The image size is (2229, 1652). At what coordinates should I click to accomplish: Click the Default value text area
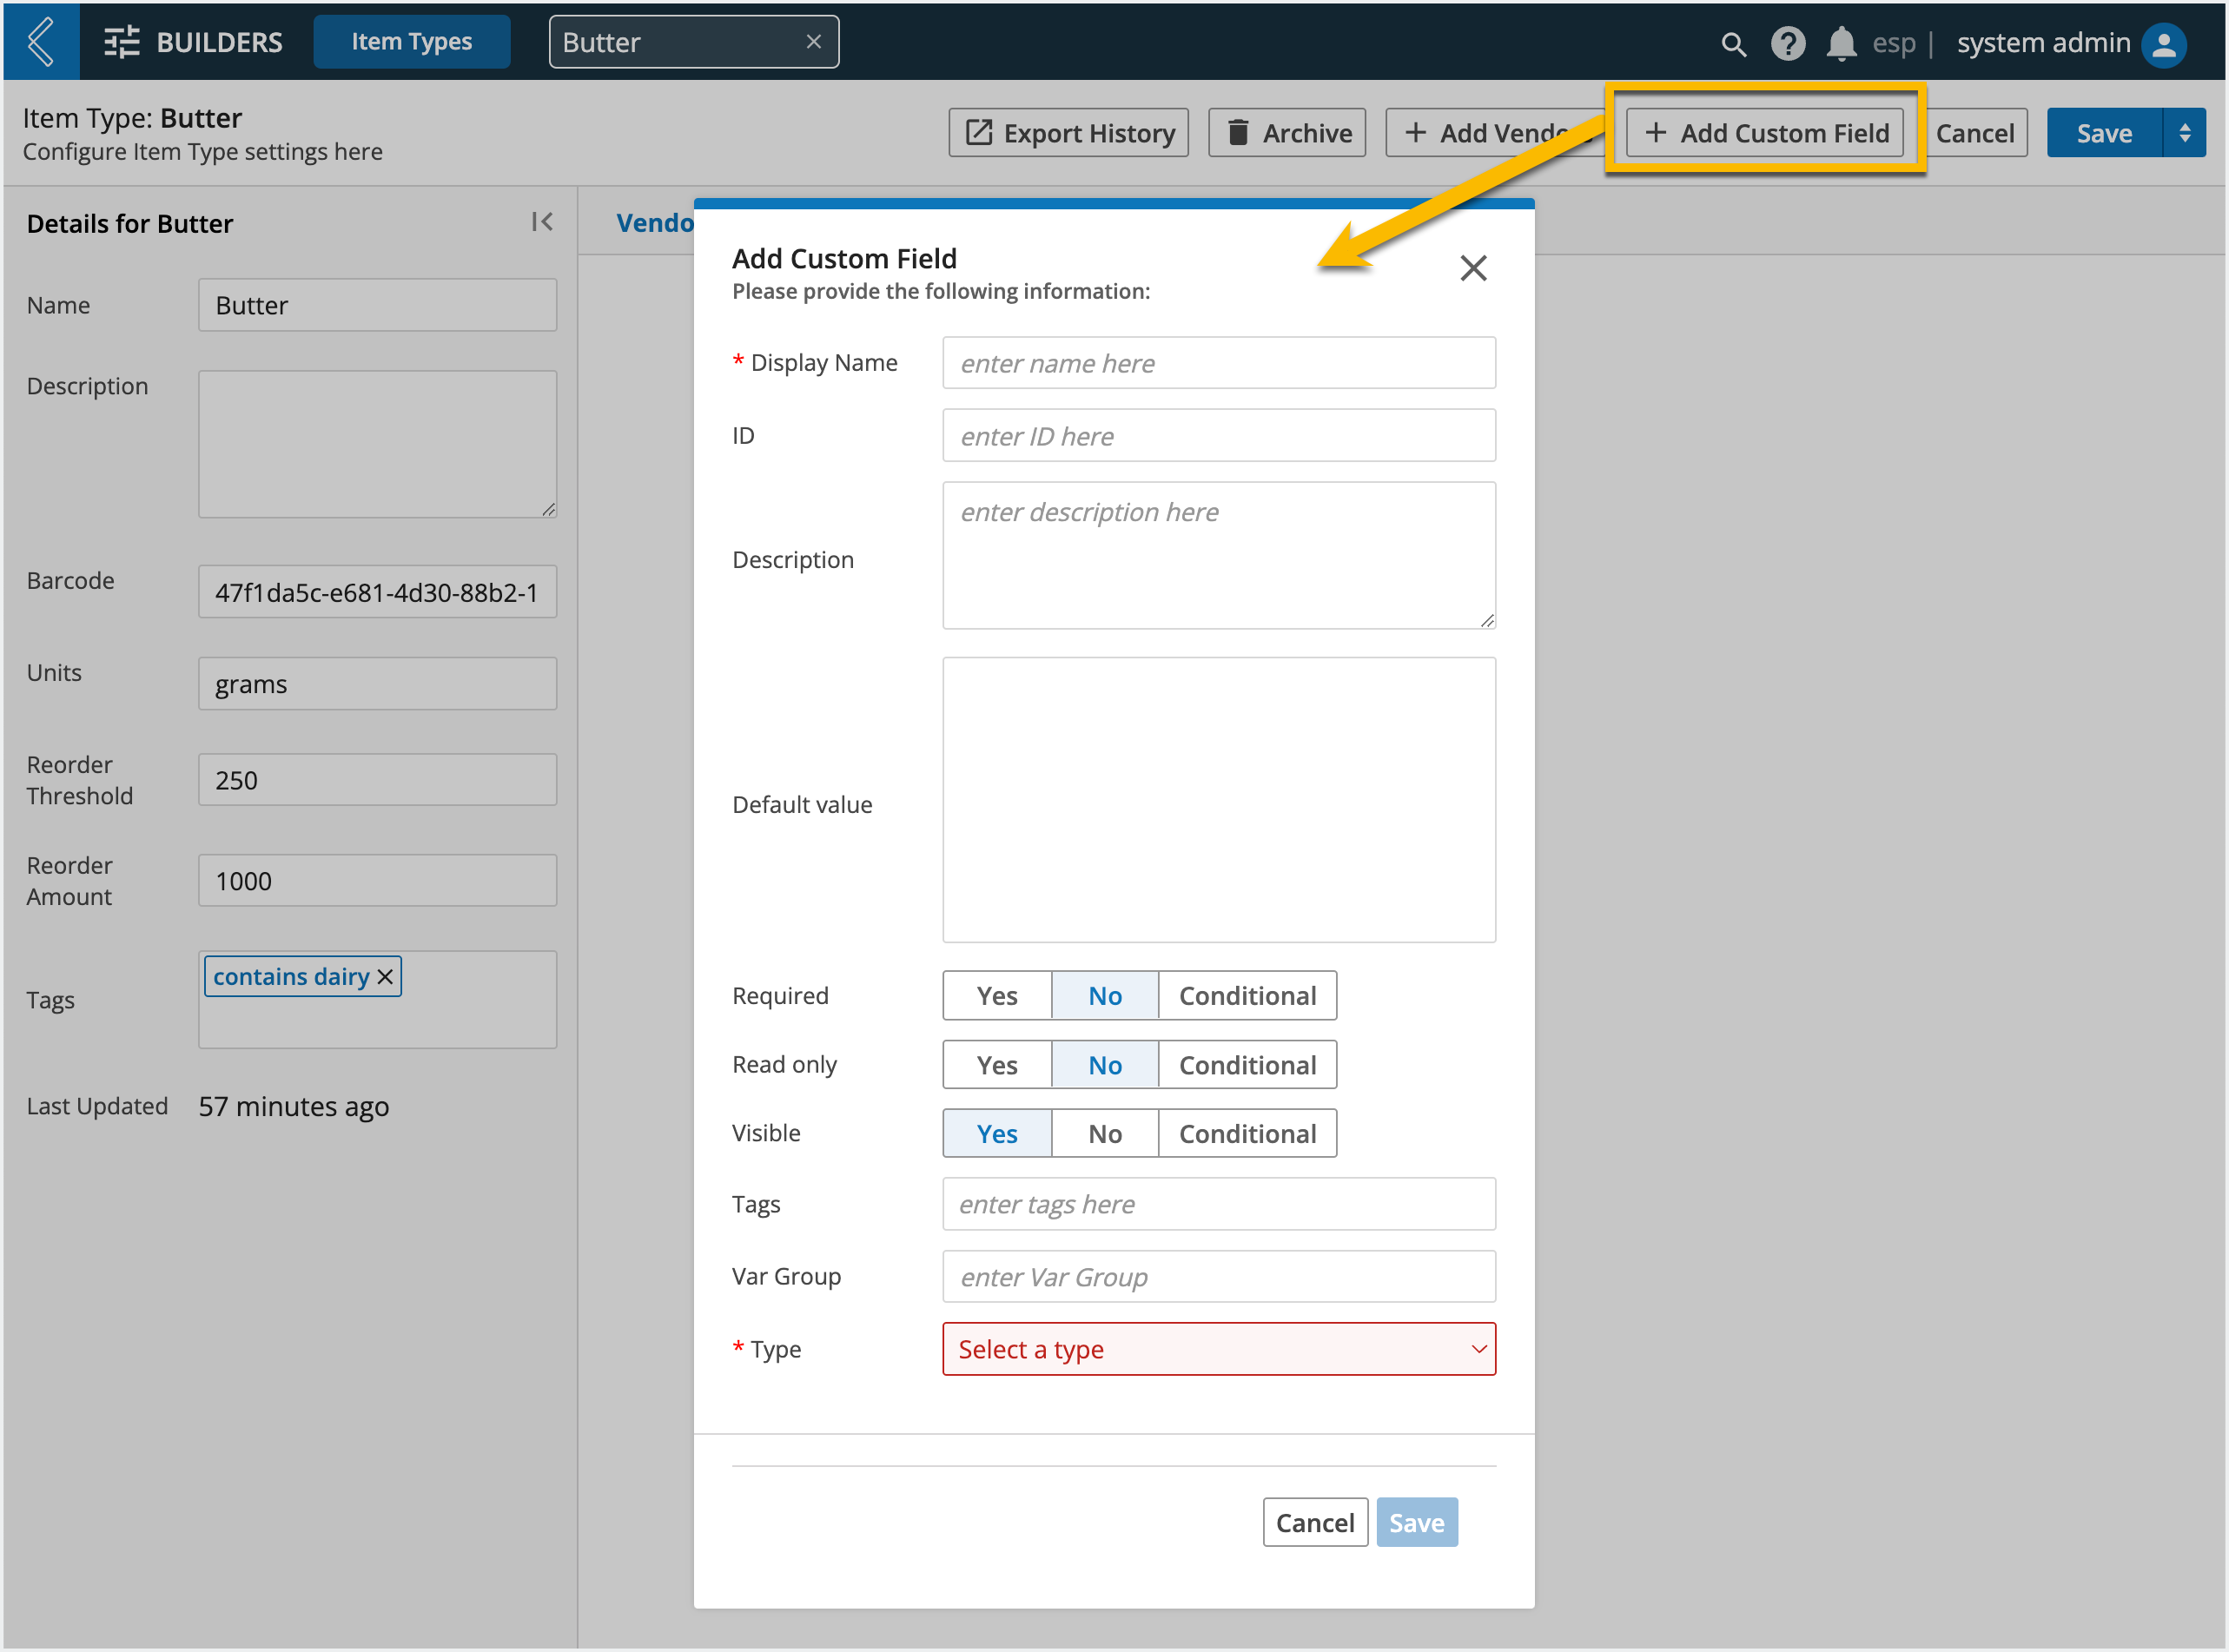pyautogui.click(x=1218, y=800)
